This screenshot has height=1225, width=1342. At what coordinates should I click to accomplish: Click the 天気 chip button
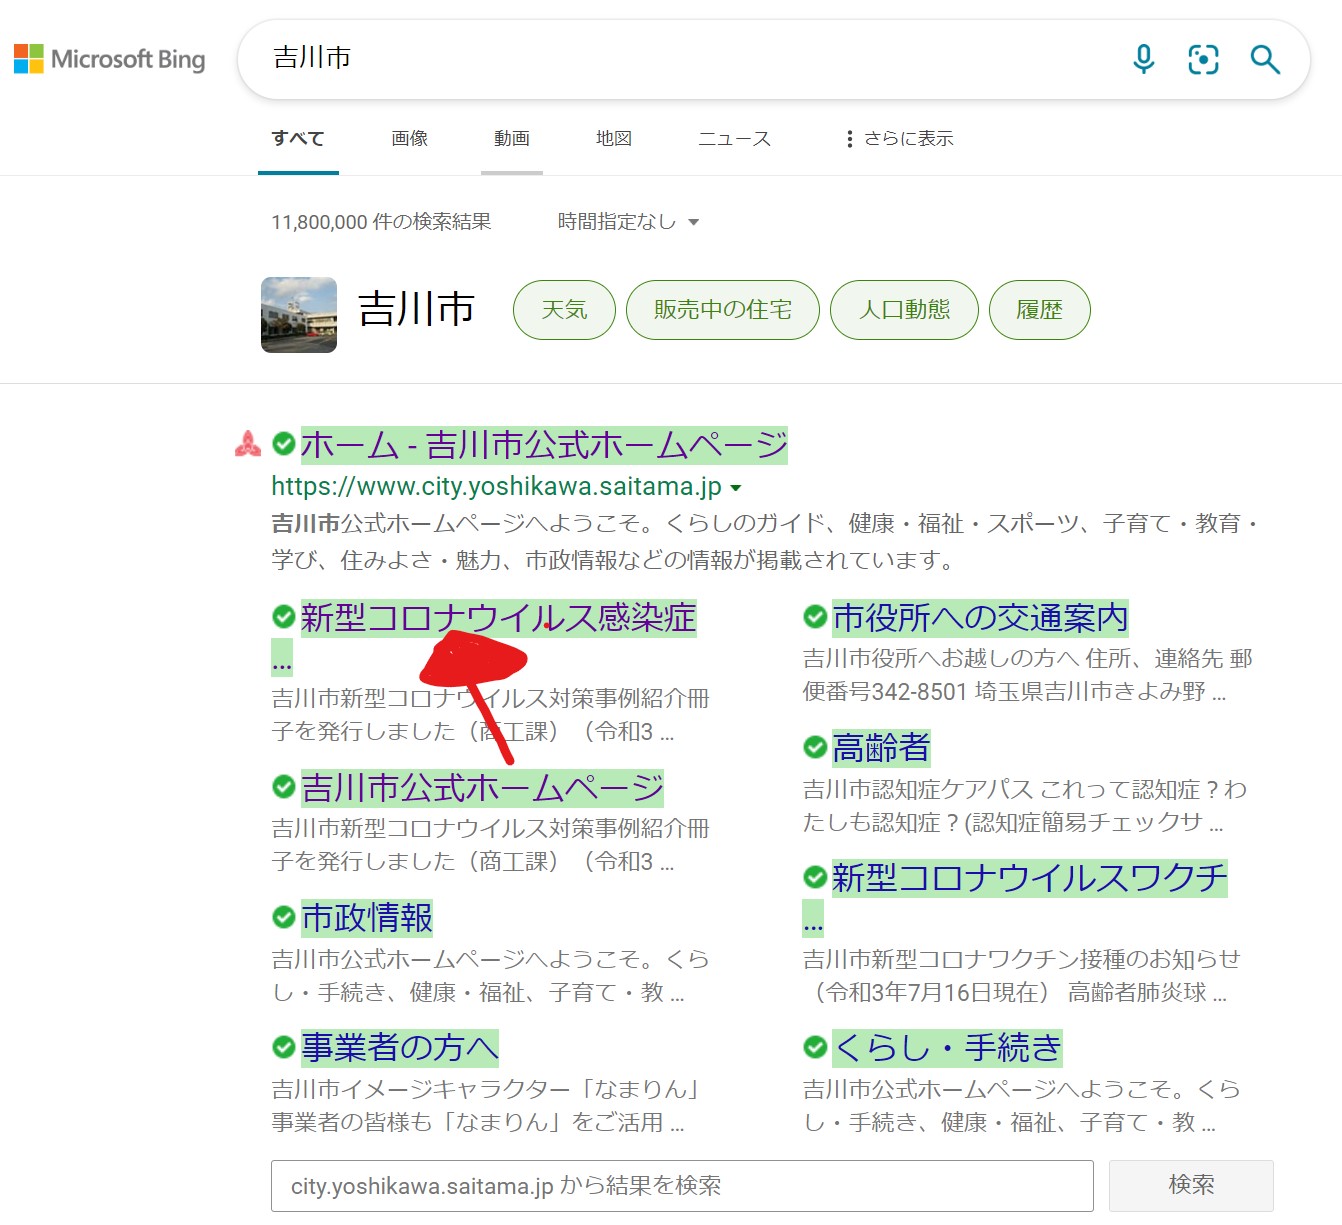(x=564, y=310)
